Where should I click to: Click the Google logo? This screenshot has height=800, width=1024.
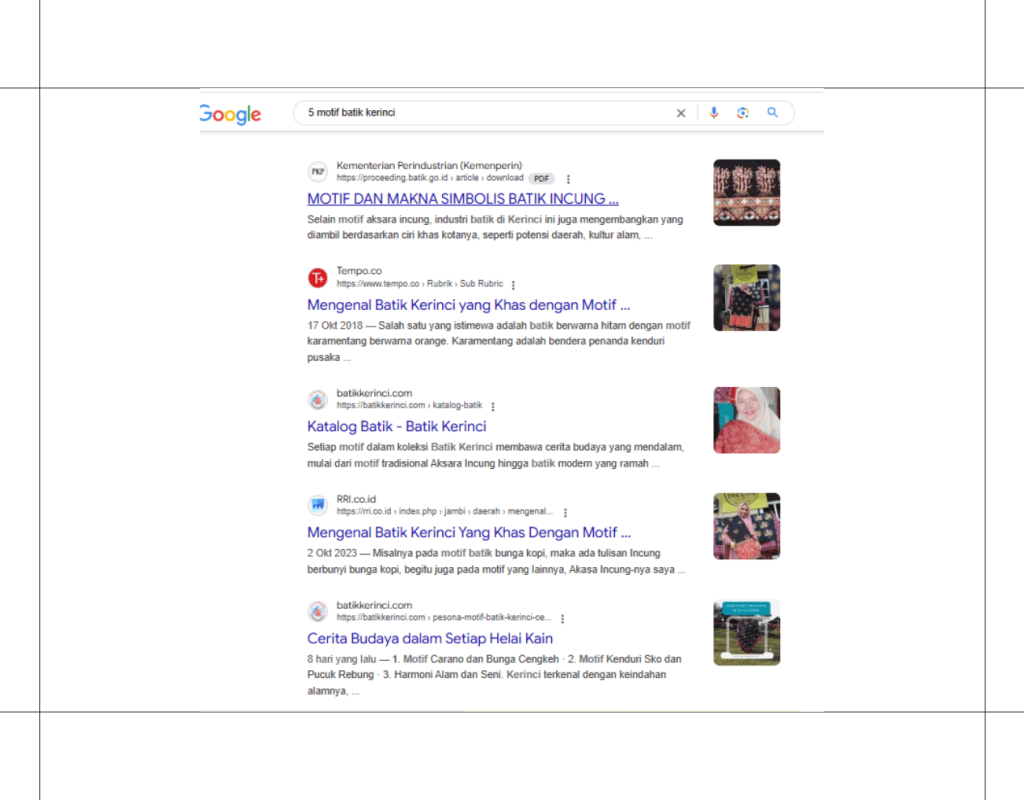(x=231, y=115)
